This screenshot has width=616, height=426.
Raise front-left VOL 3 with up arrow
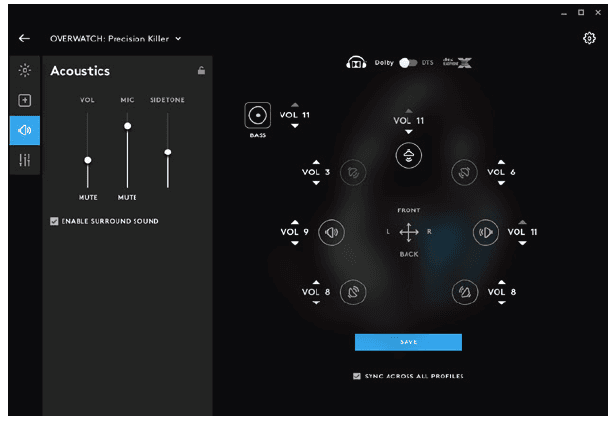point(316,162)
